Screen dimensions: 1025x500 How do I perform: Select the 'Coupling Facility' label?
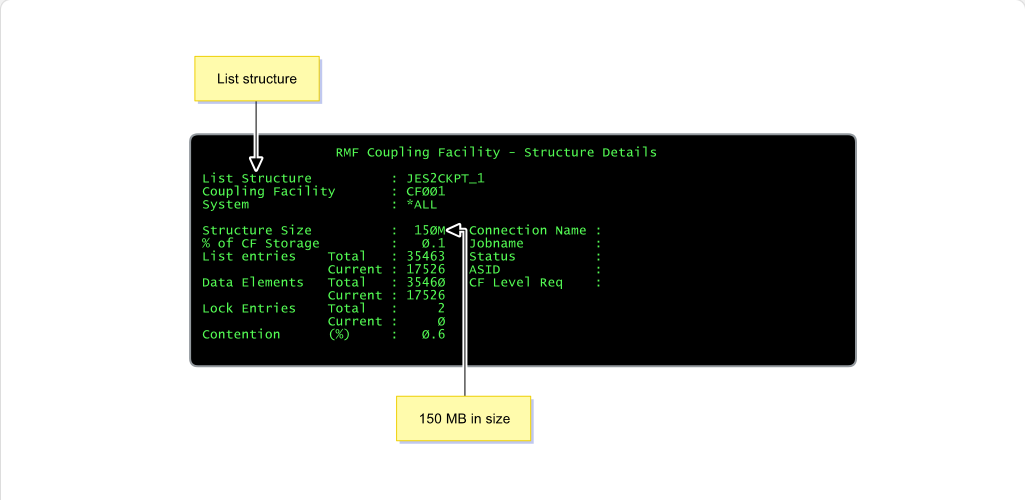[x=269, y=192]
